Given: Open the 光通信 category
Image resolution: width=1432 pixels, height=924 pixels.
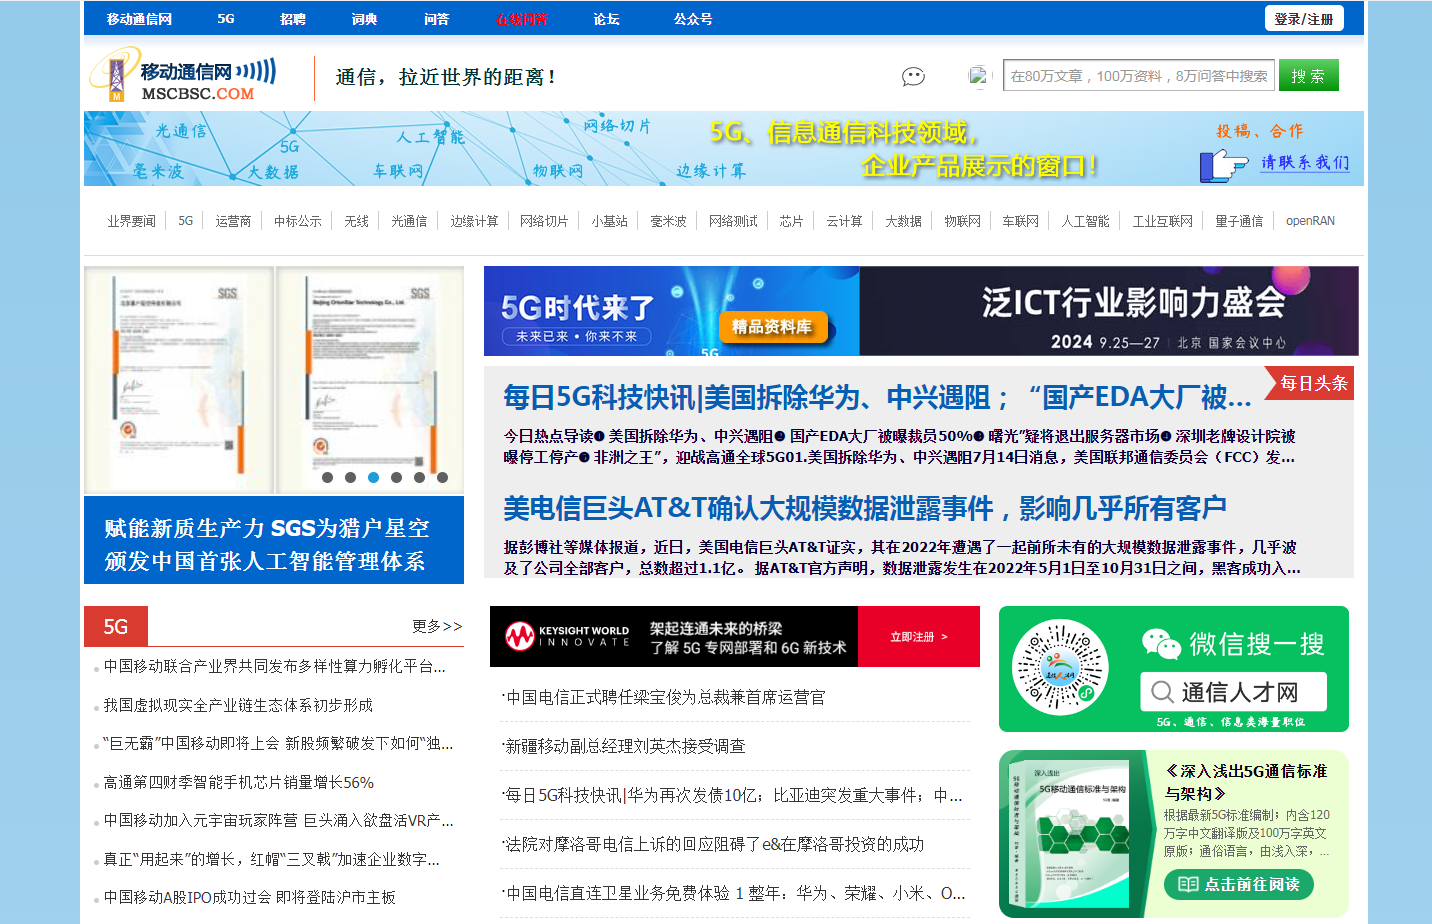Looking at the screenshot, I should [409, 221].
